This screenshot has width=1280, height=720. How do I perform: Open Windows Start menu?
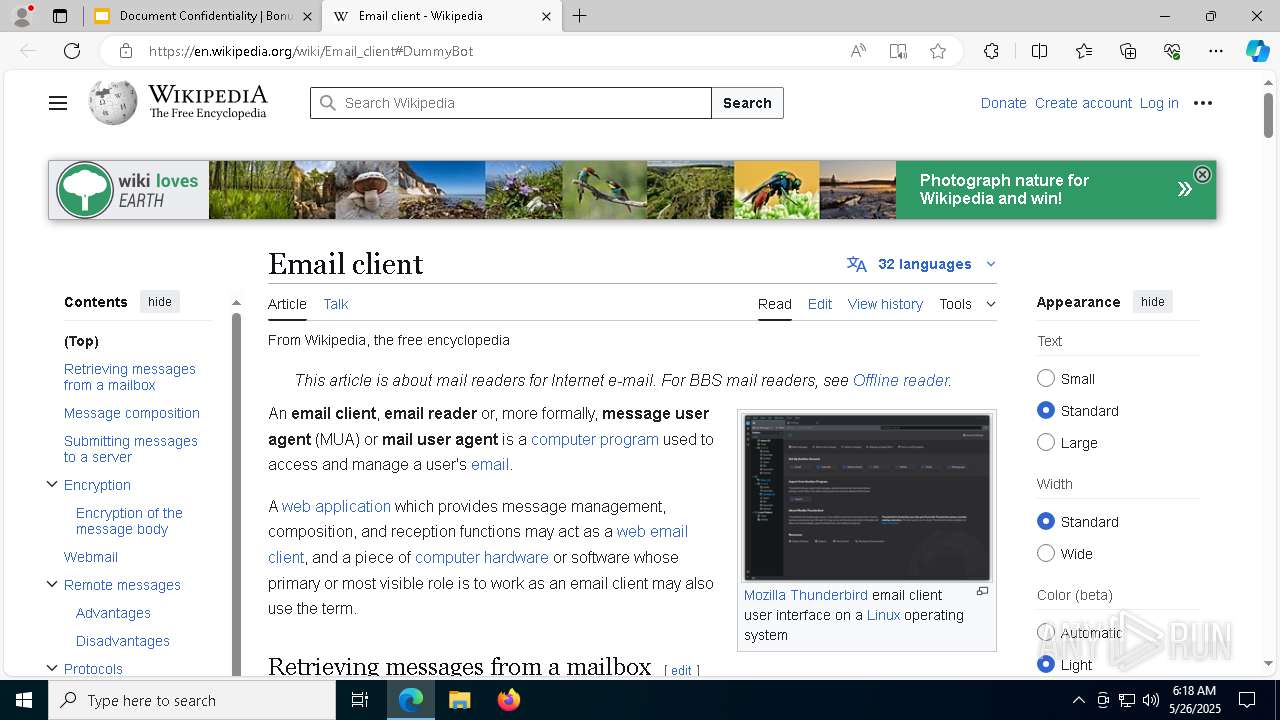click(24, 700)
